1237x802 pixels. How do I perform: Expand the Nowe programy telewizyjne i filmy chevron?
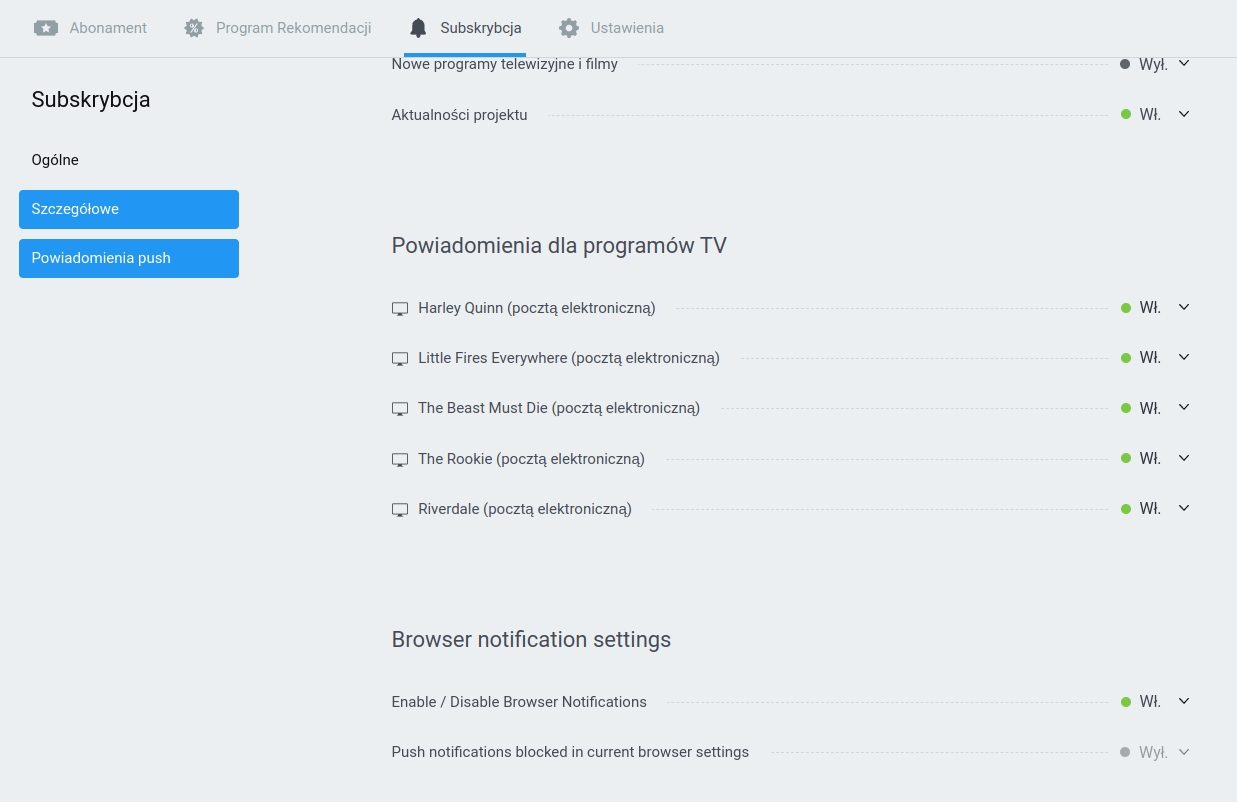[1184, 64]
